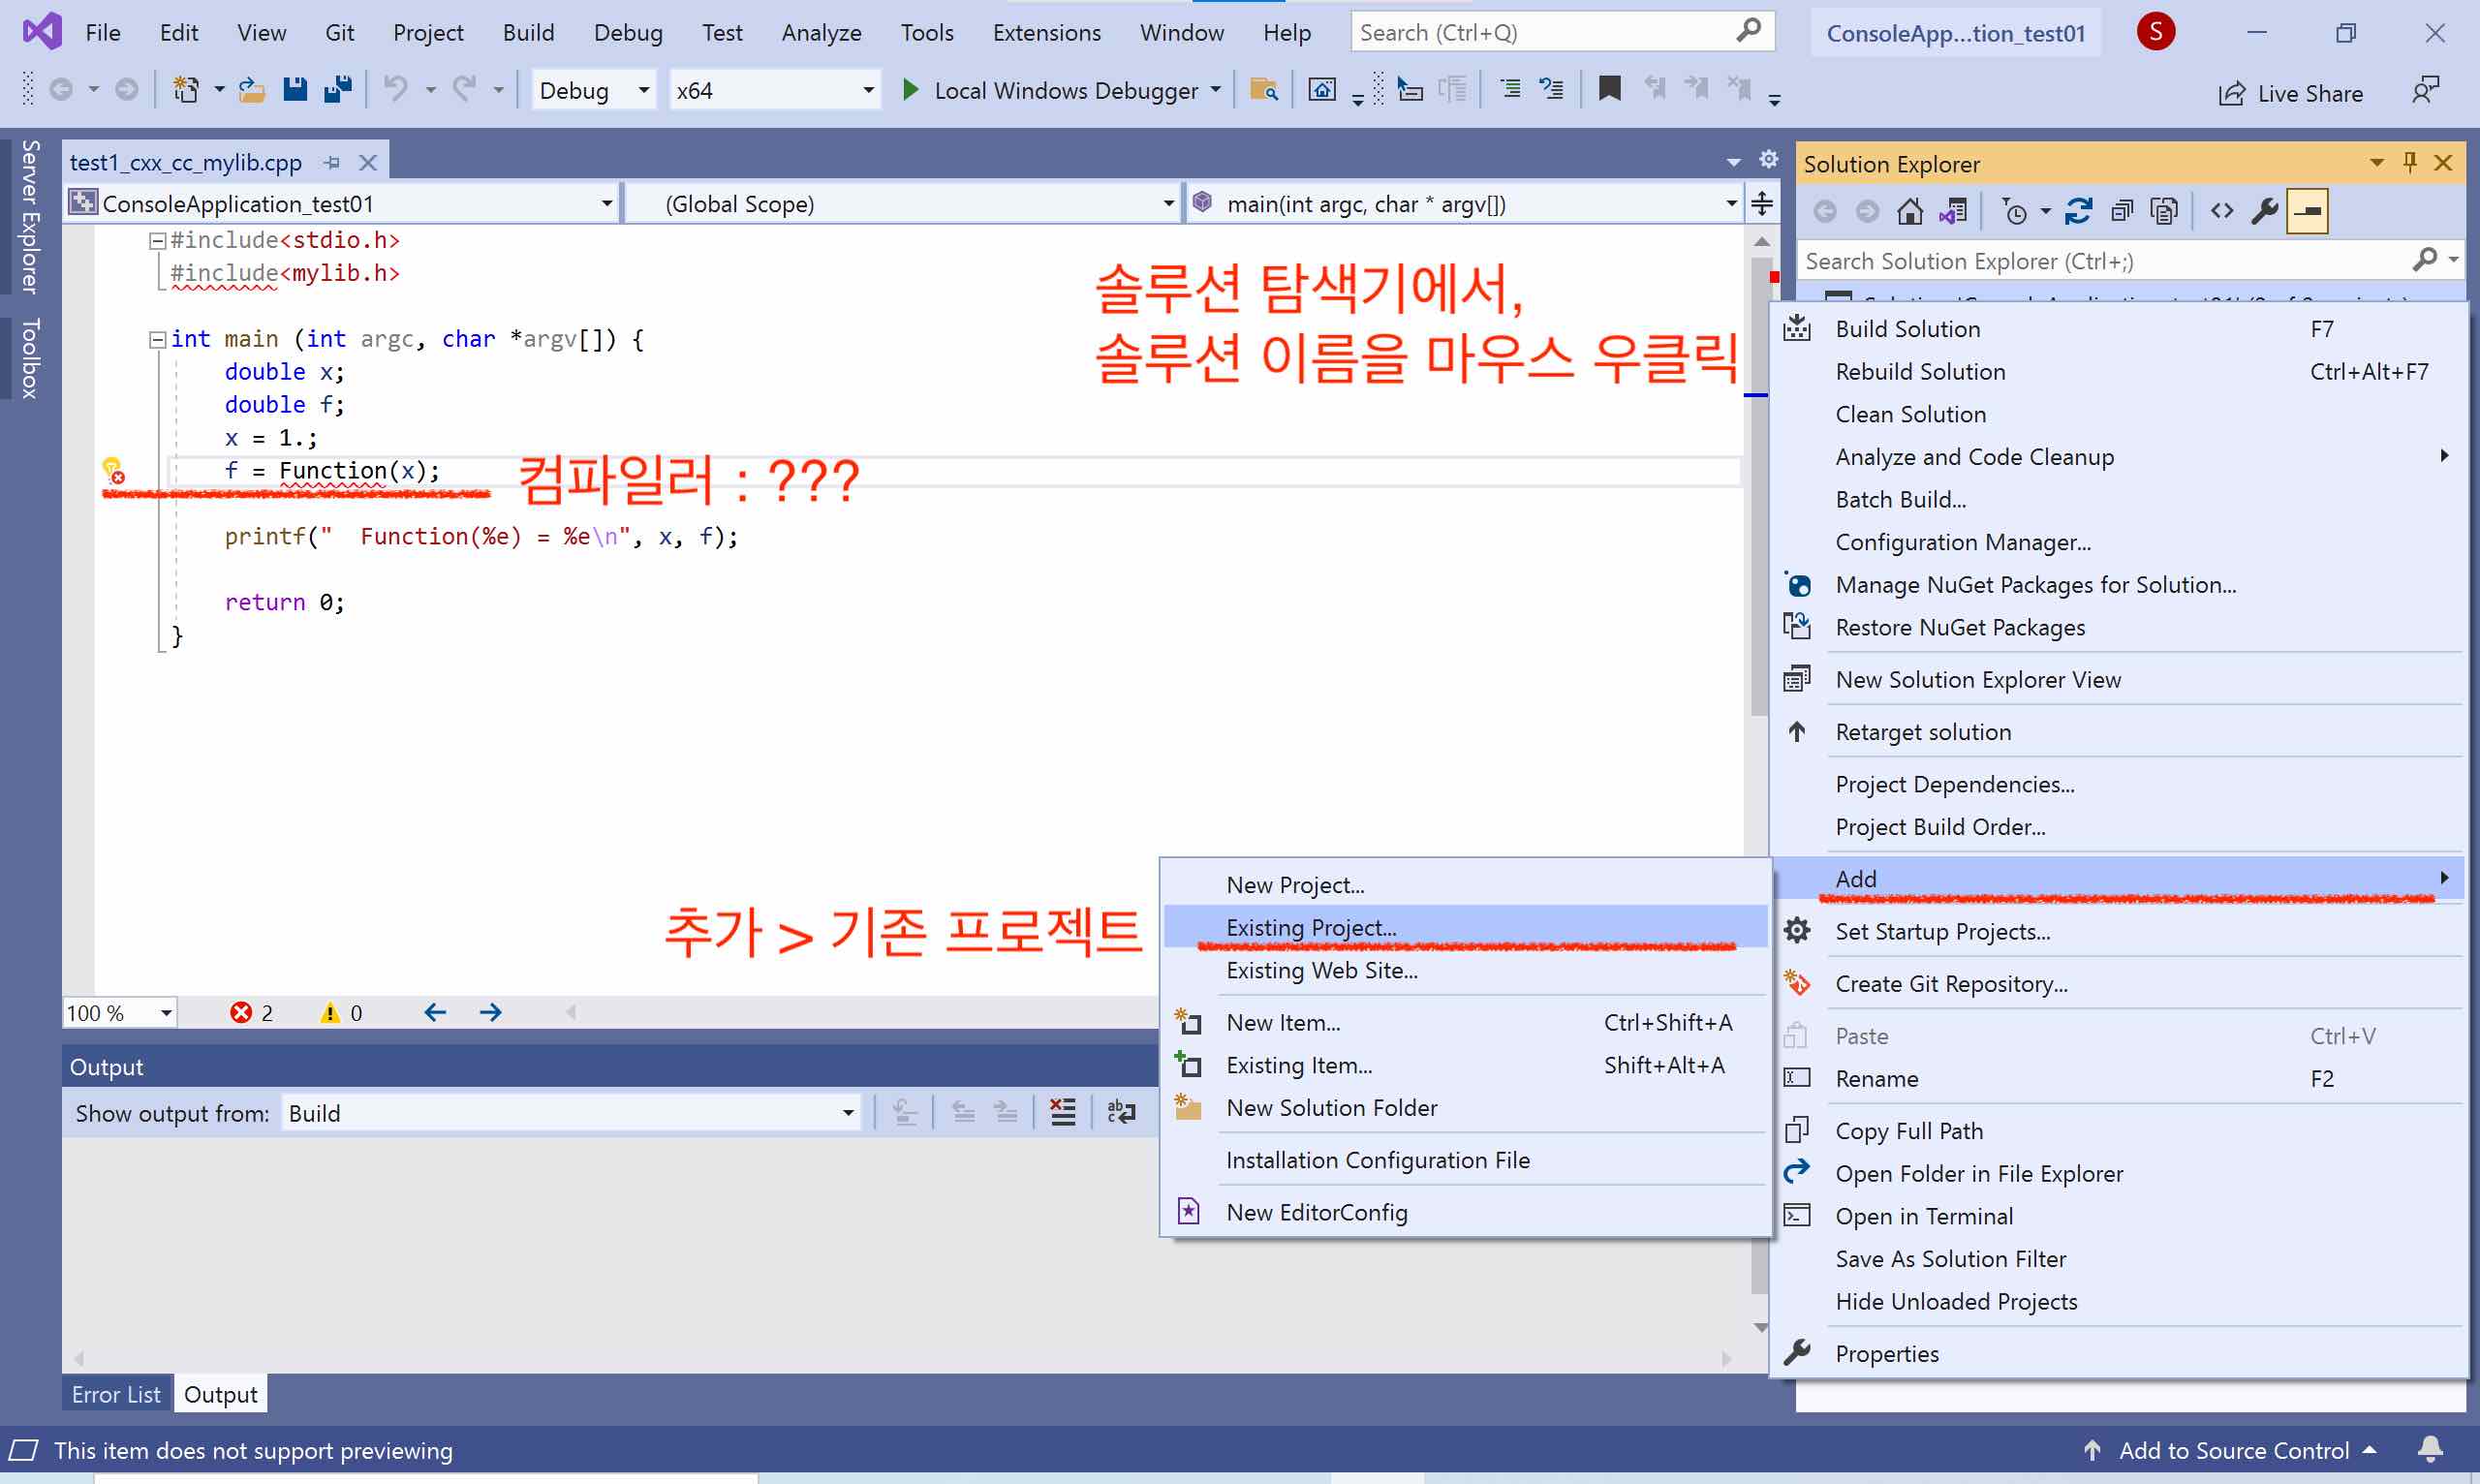Click the Pending Changes Filter clock icon
Viewport: 2480px width, 1484px height.
[2013, 212]
